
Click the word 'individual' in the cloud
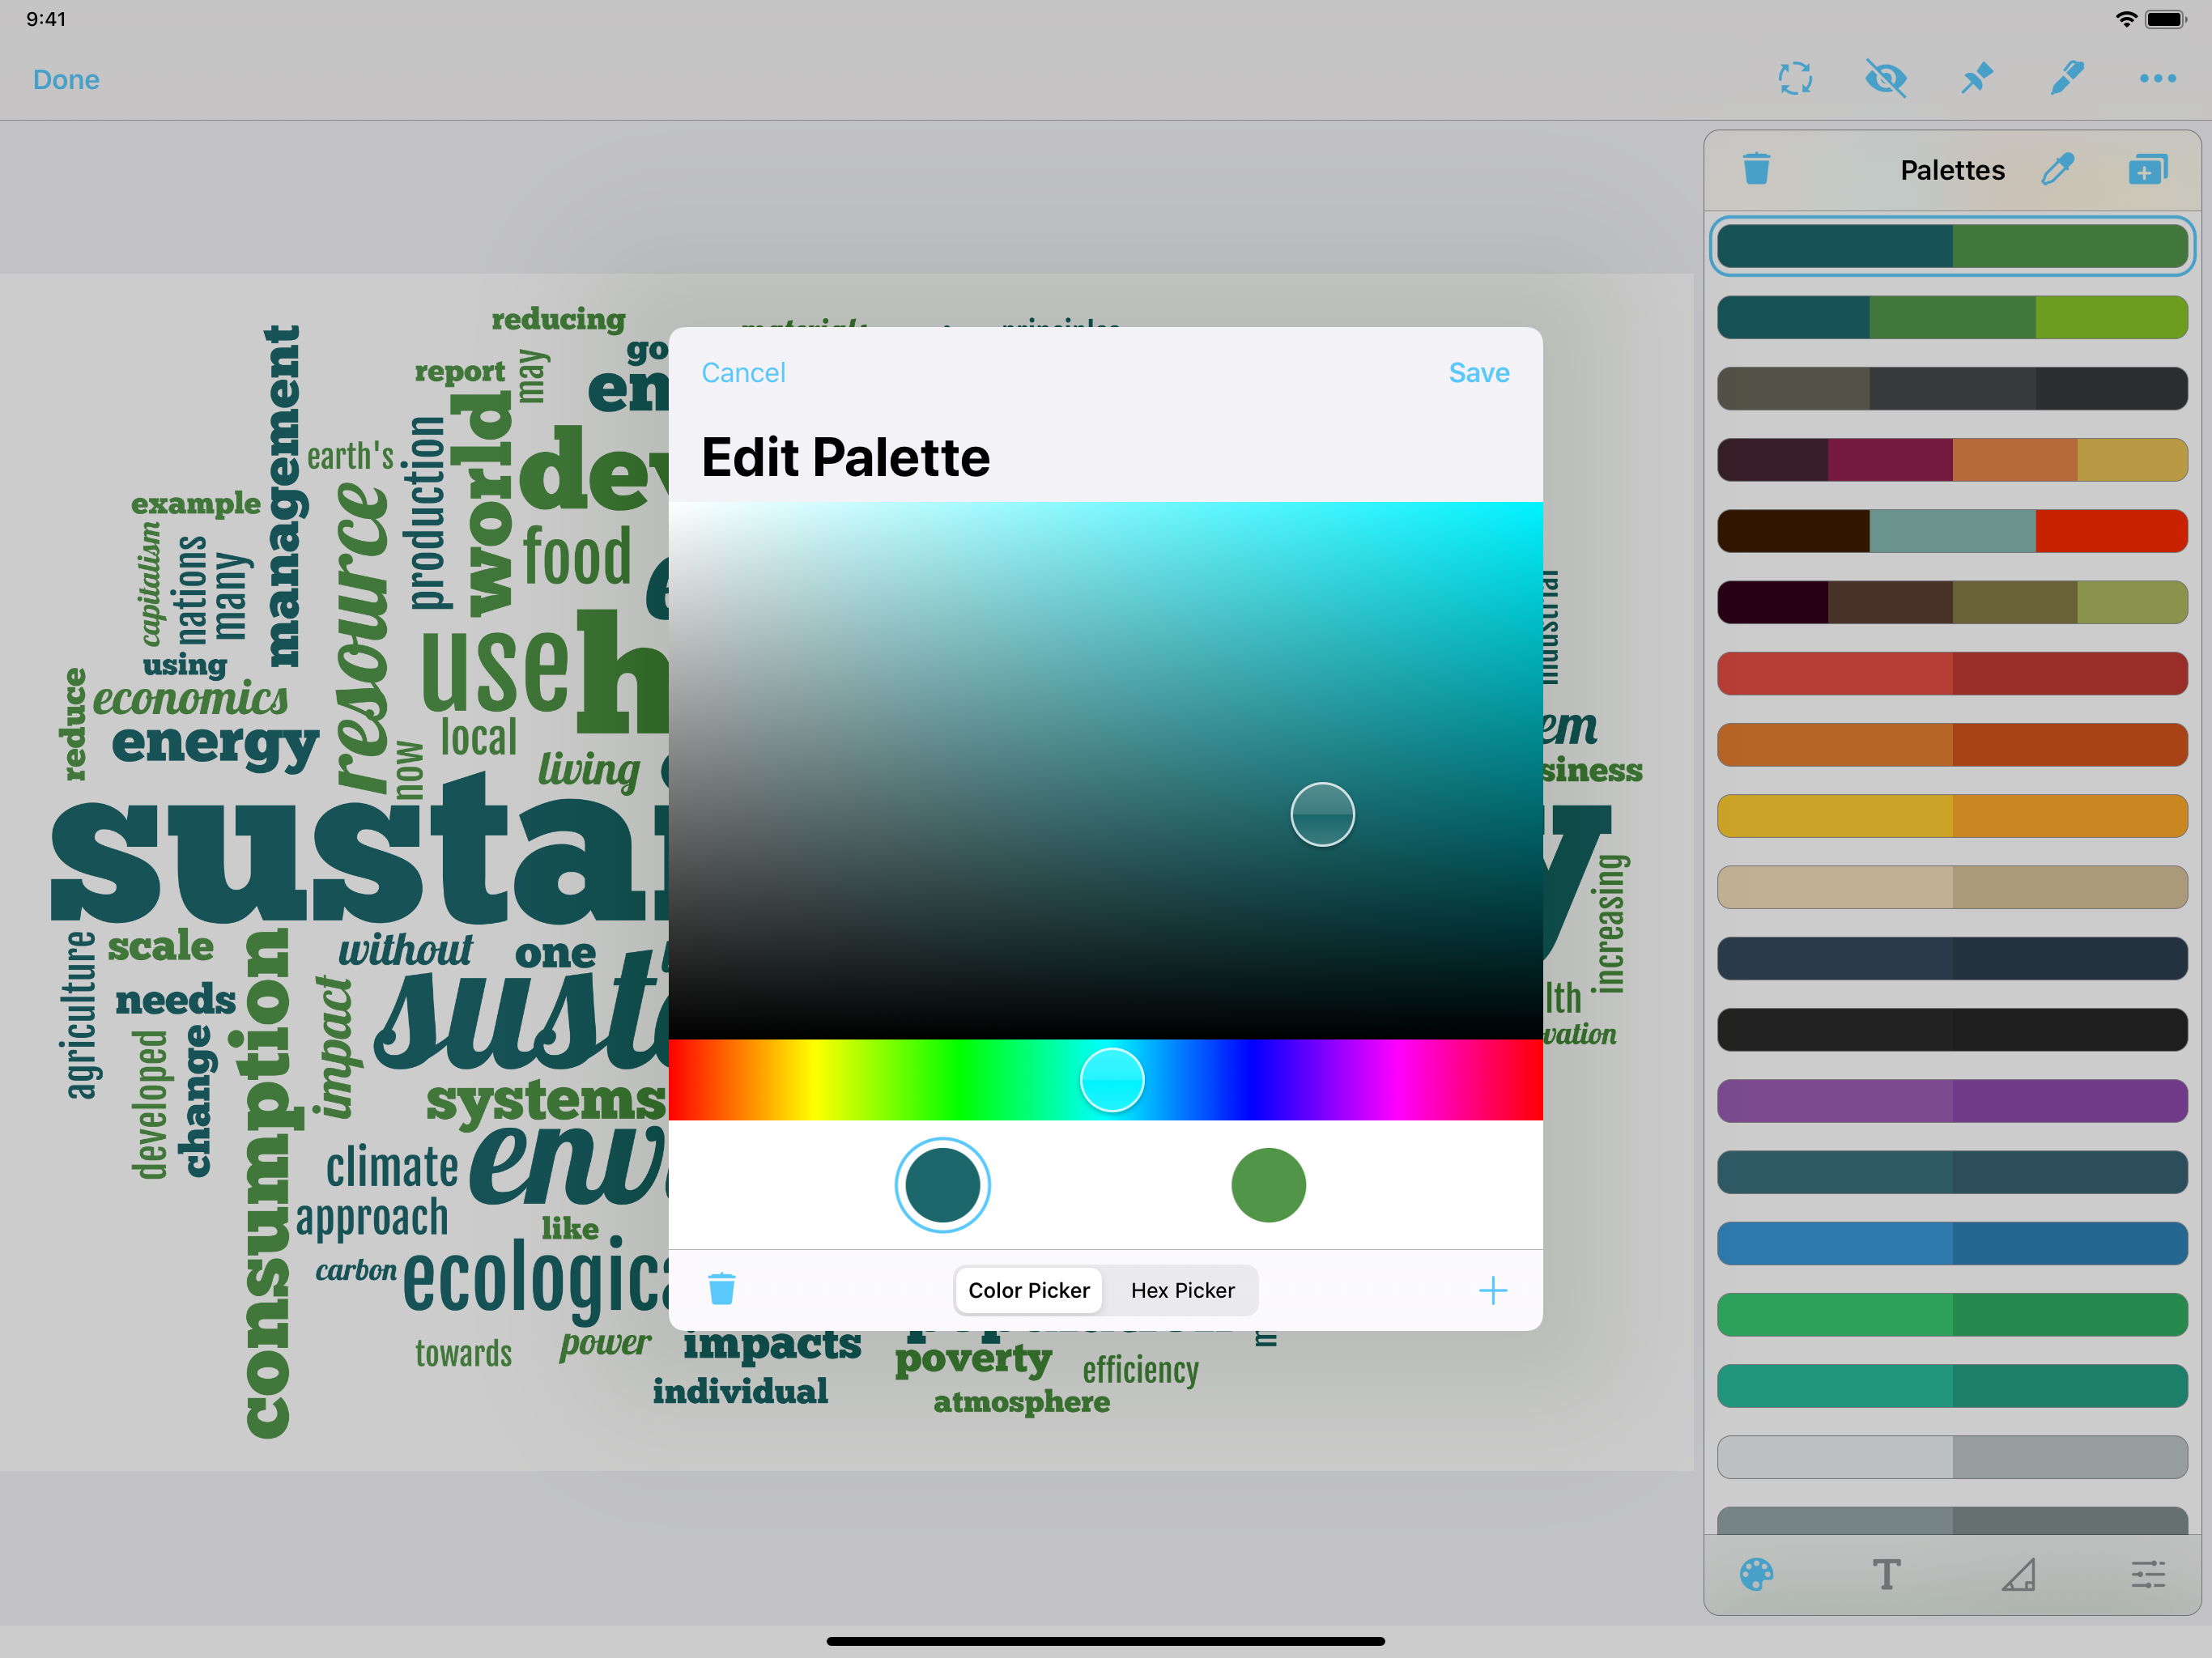click(740, 1391)
